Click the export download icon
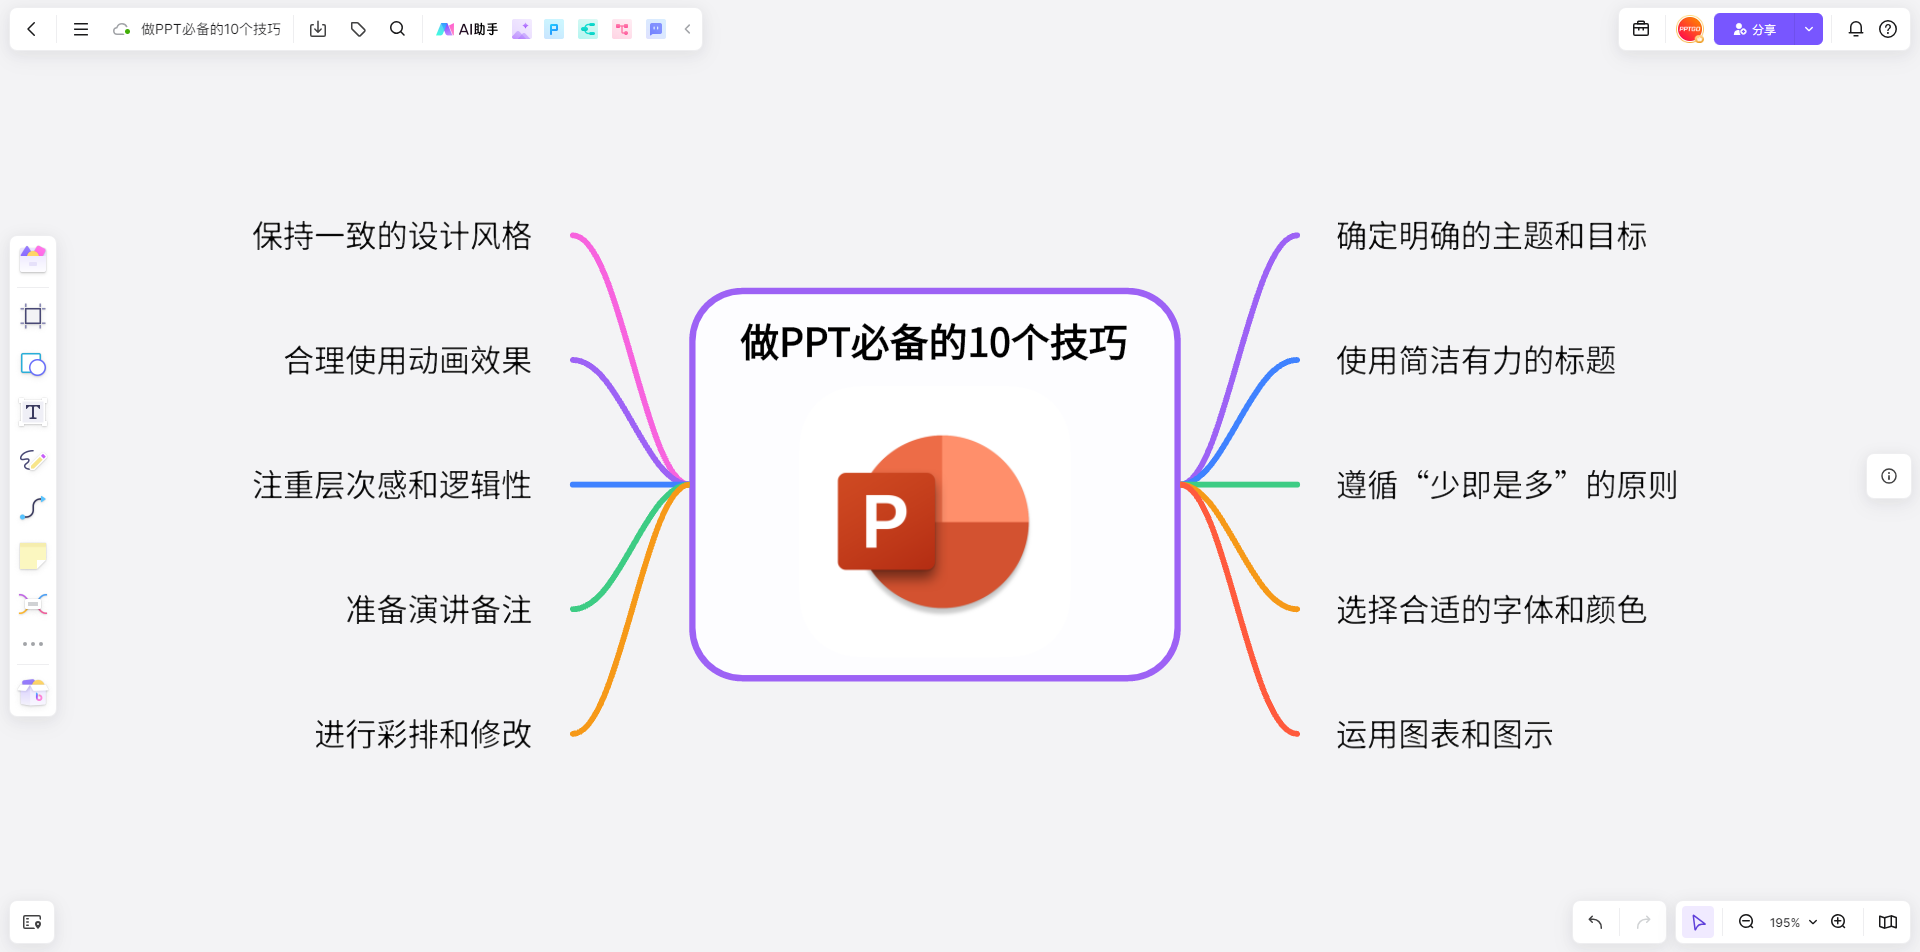The height and width of the screenshot is (952, 1920). click(x=318, y=29)
